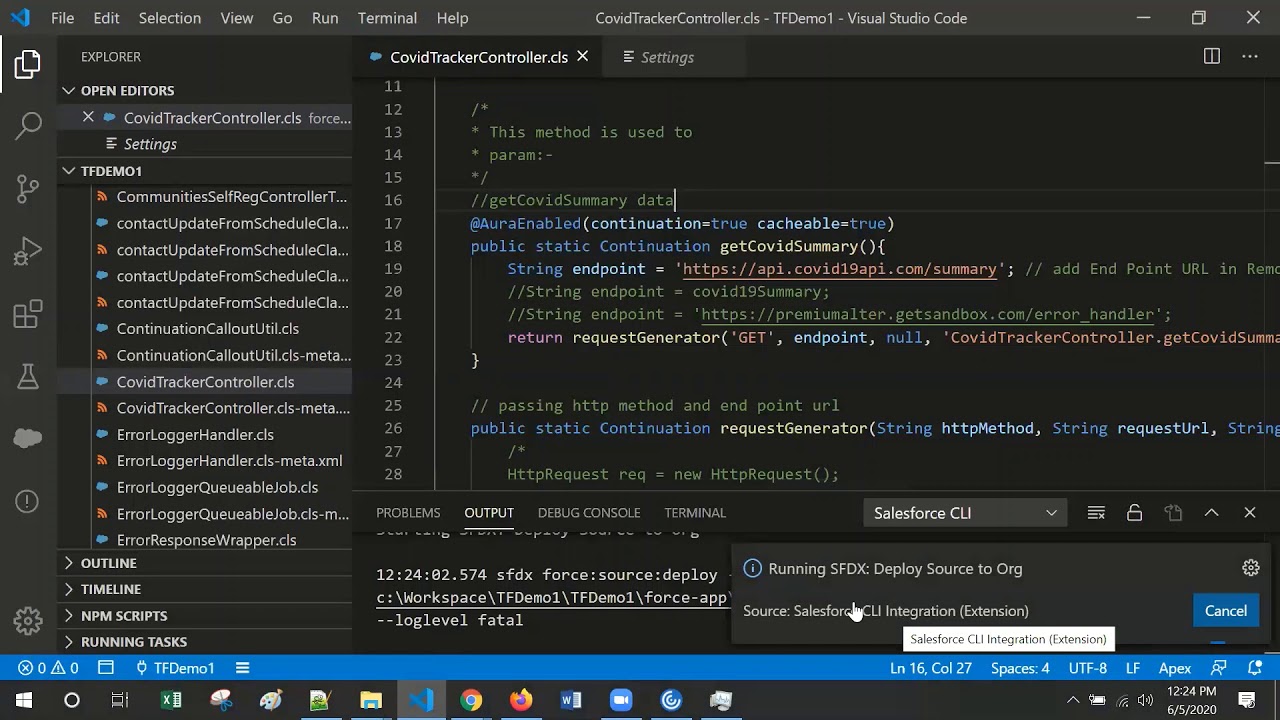The height and width of the screenshot is (720, 1280).
Task: Click the Apex language mode in status bar
Action: (x=1174, y=668)
